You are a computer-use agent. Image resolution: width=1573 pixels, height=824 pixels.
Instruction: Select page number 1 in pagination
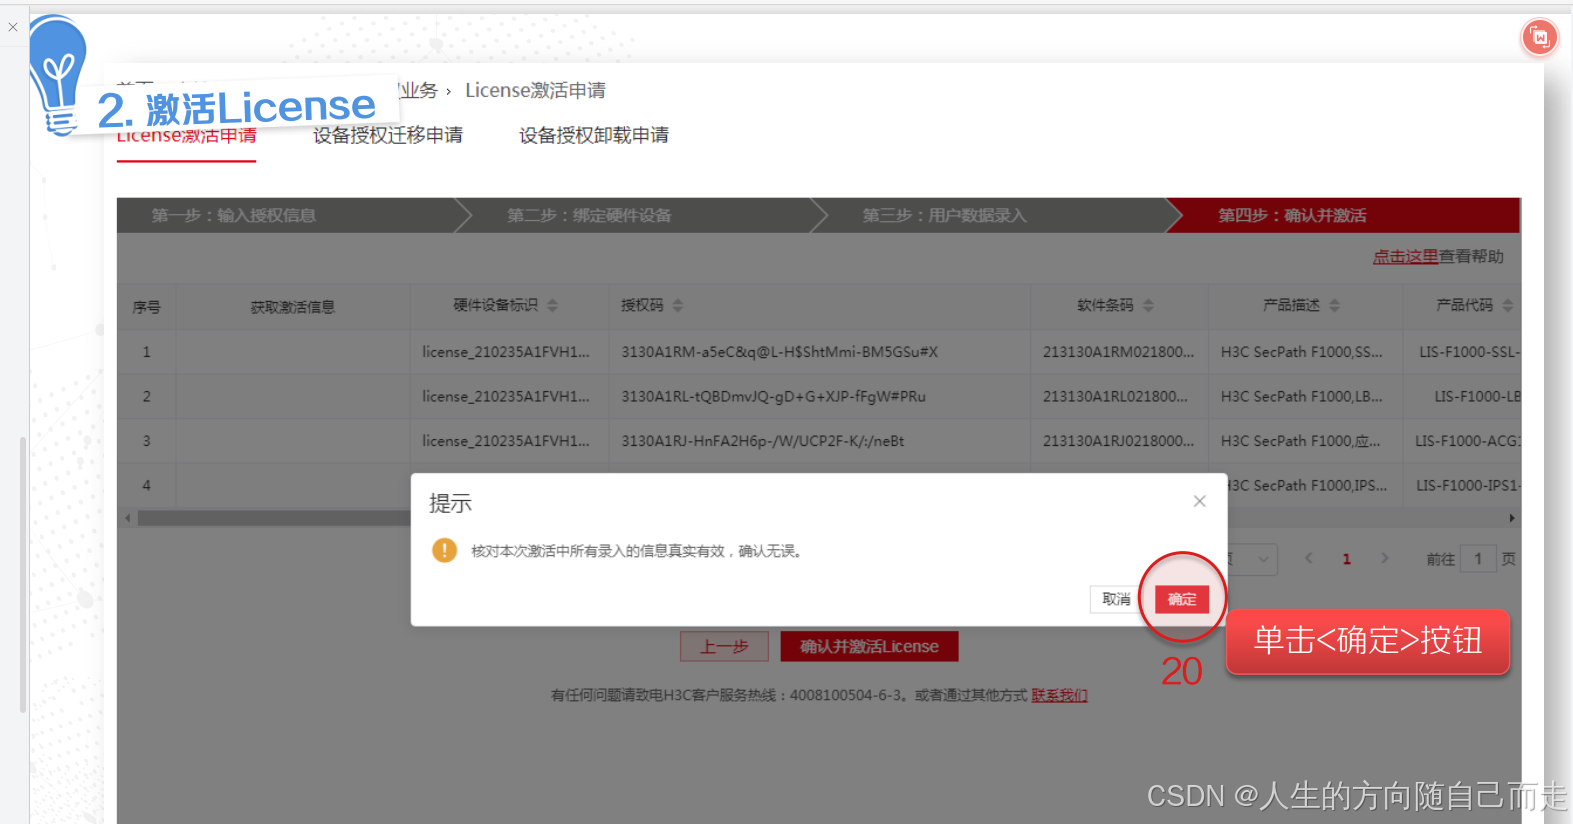click(x=1346, y=559)
